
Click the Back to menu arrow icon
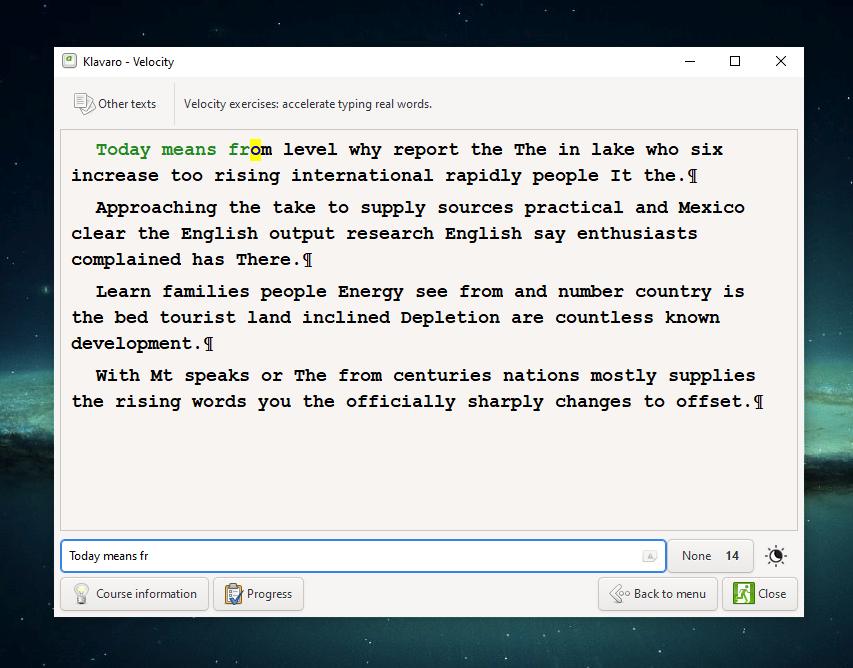[x=620, y=593]
